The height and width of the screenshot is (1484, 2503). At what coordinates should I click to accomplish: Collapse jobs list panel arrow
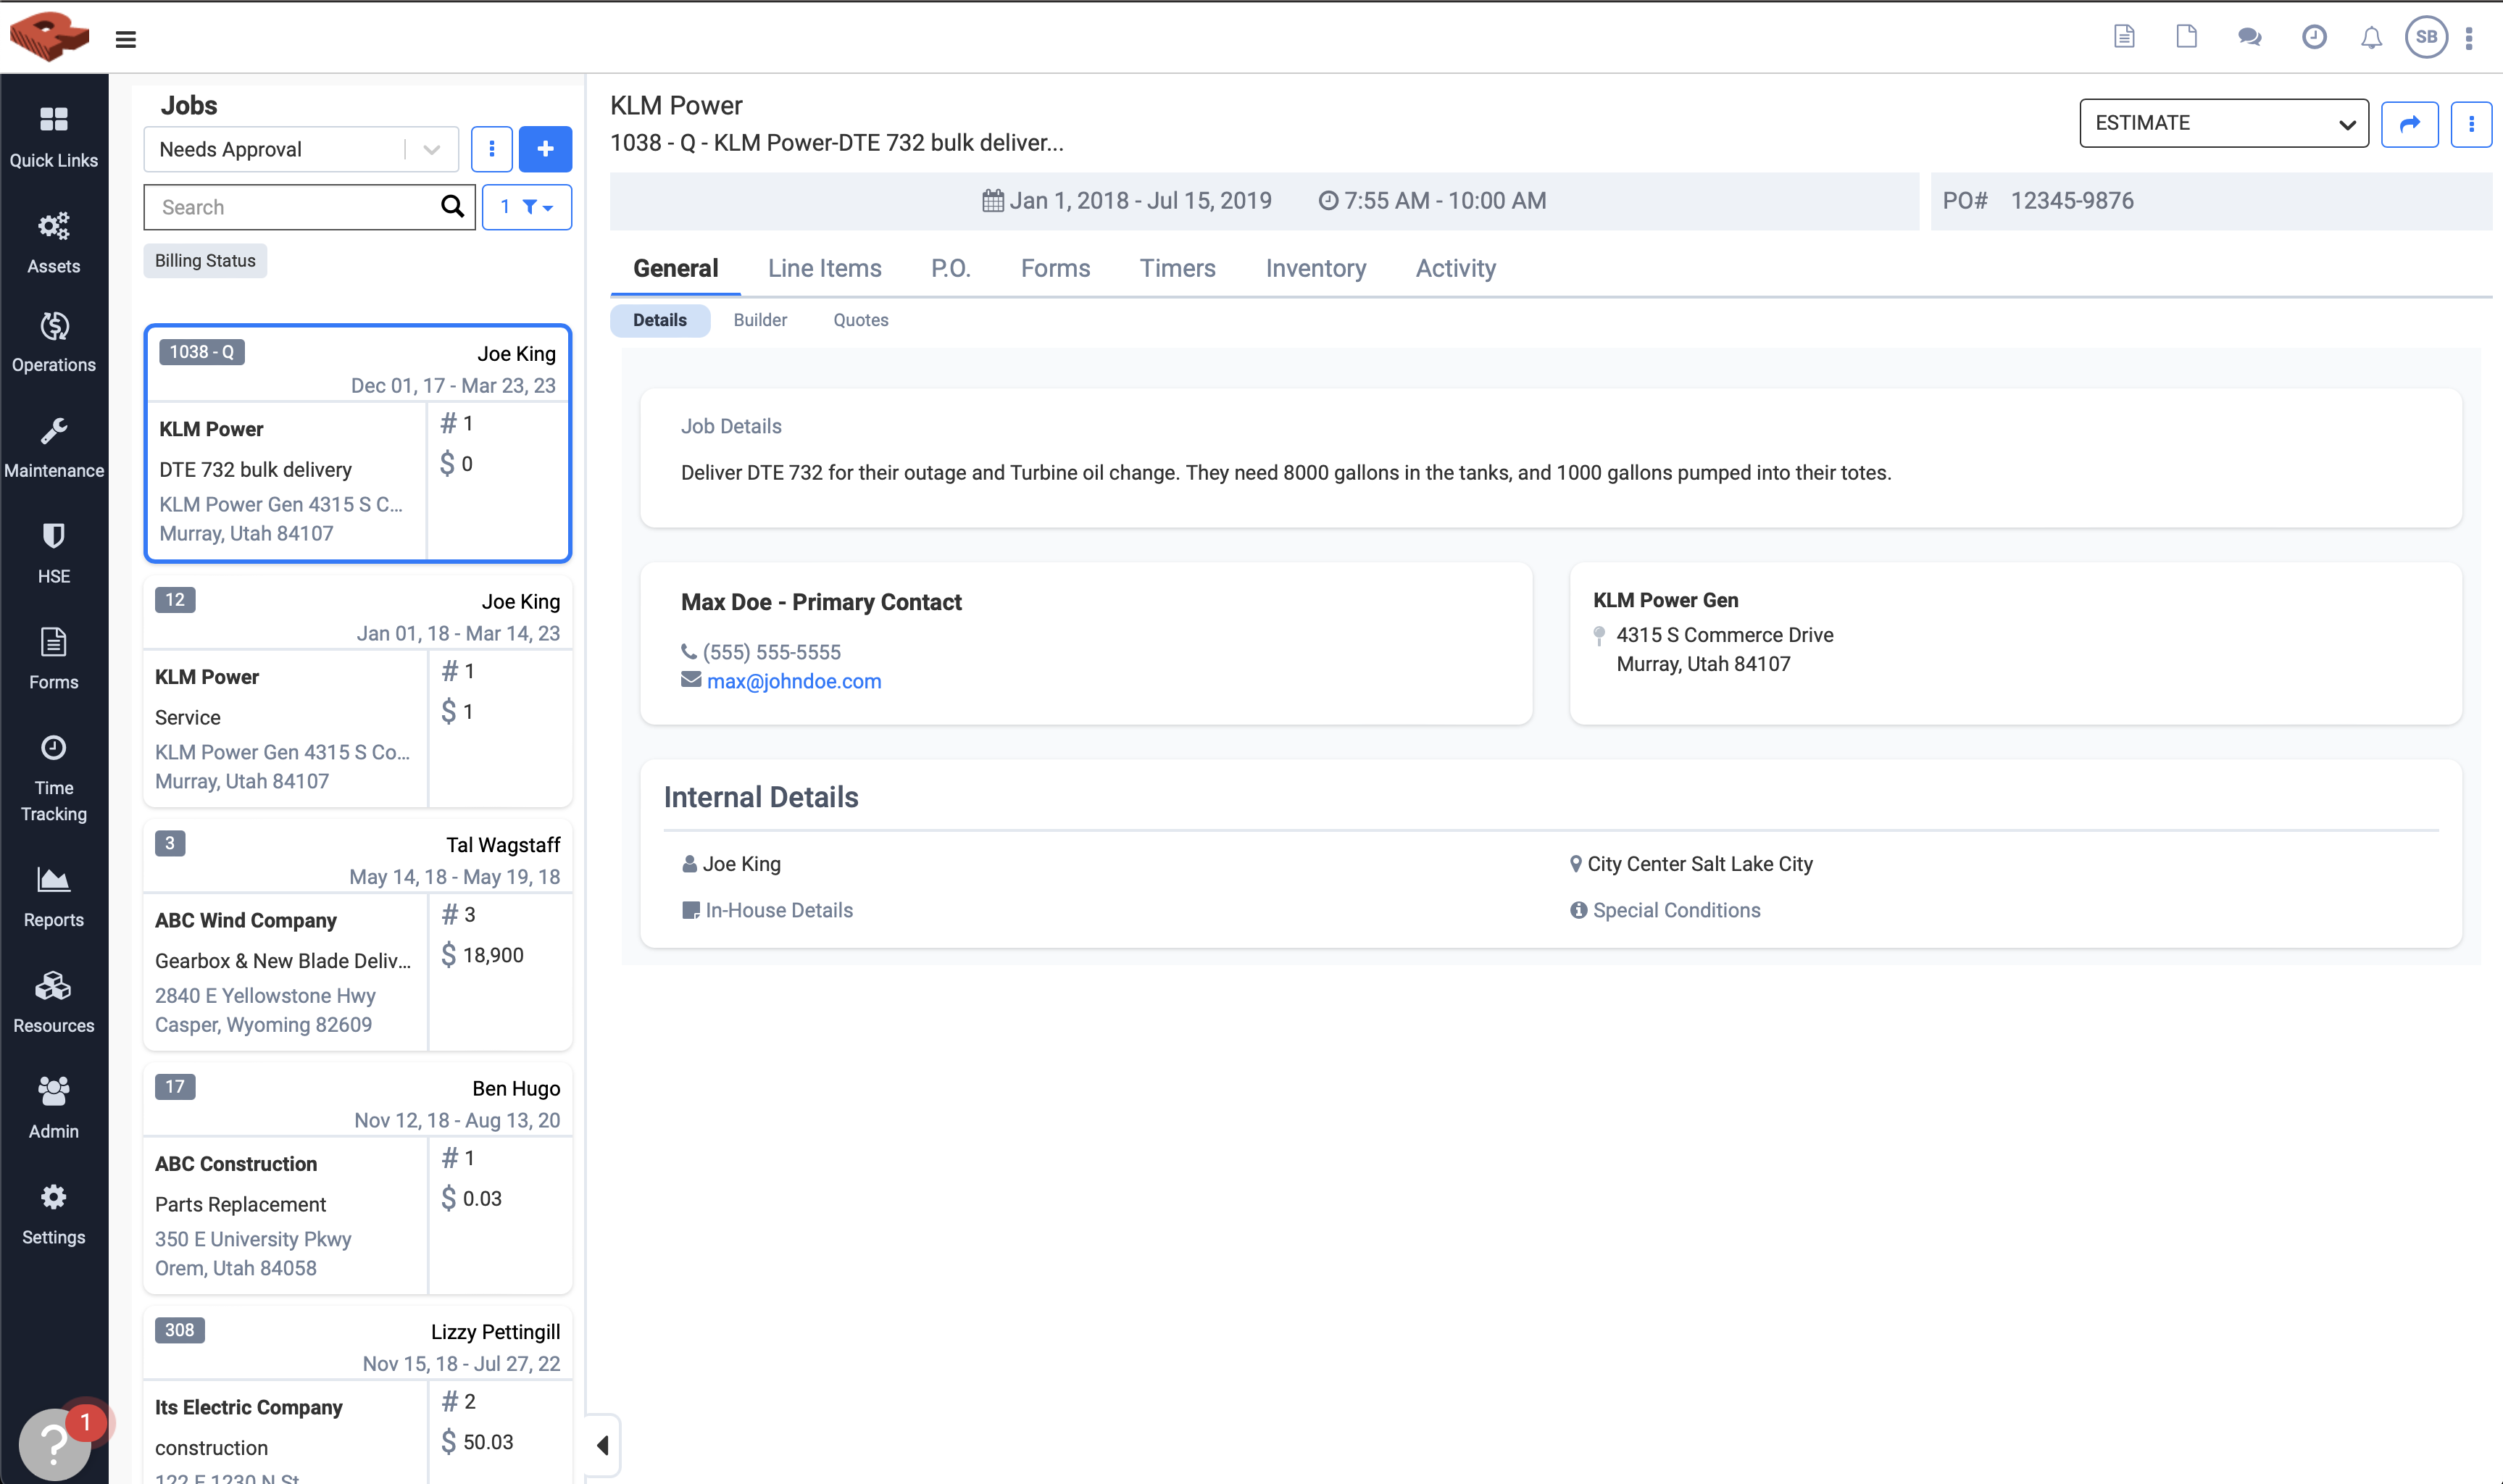(602, 1445)
